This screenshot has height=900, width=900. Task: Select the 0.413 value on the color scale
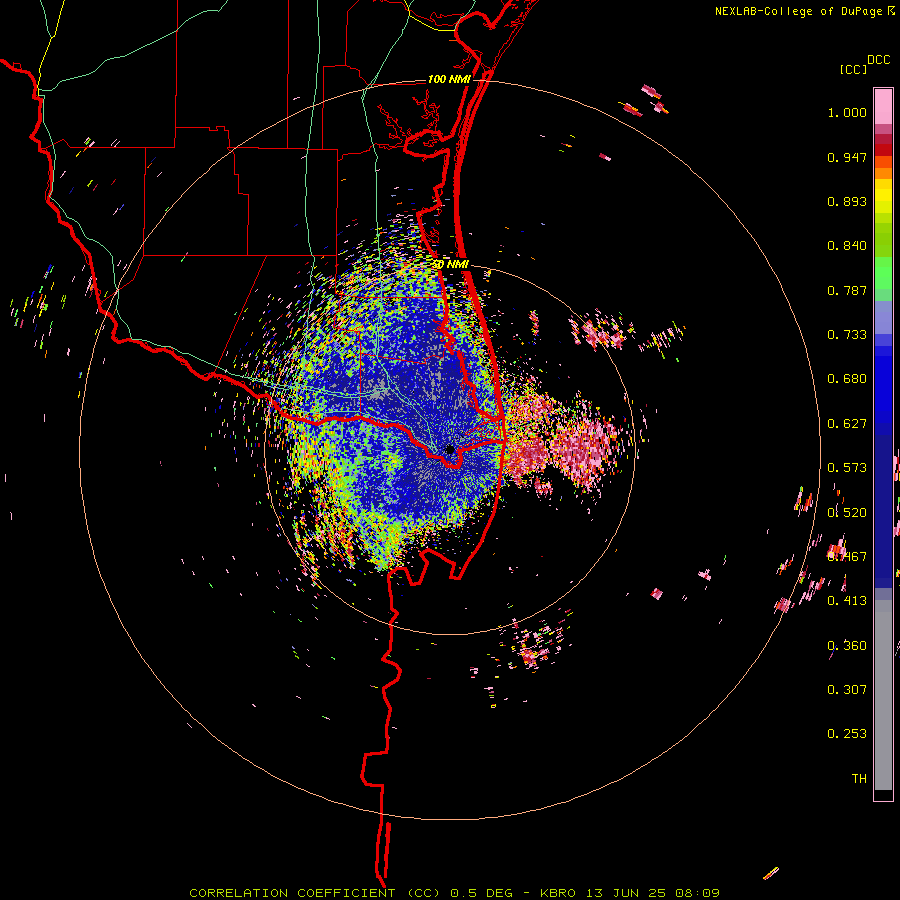click(x=847, y=601)
